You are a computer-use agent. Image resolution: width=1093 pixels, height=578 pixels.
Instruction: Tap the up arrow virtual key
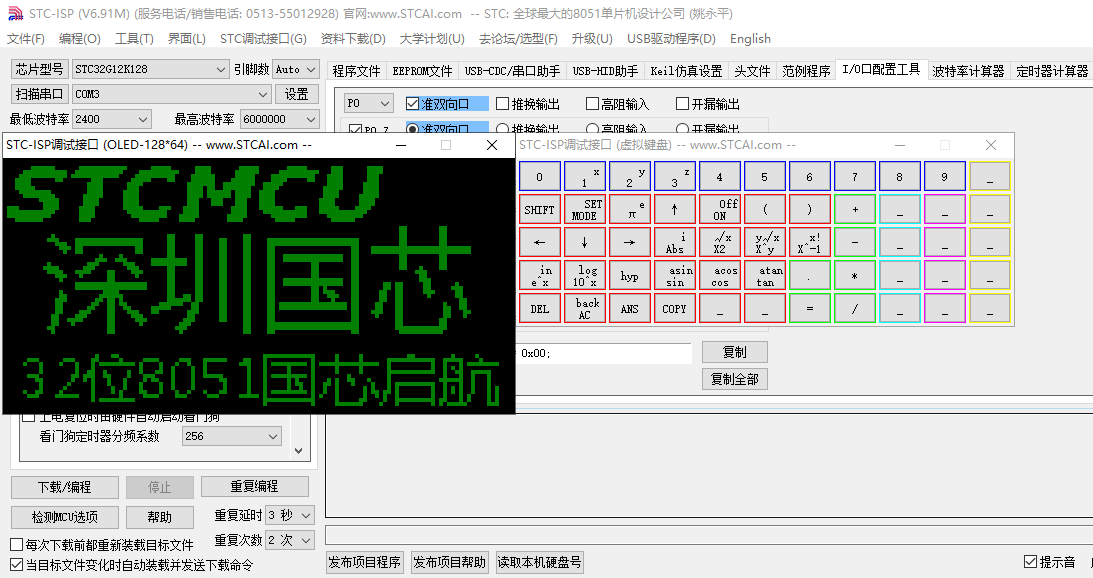coord(674,209)
